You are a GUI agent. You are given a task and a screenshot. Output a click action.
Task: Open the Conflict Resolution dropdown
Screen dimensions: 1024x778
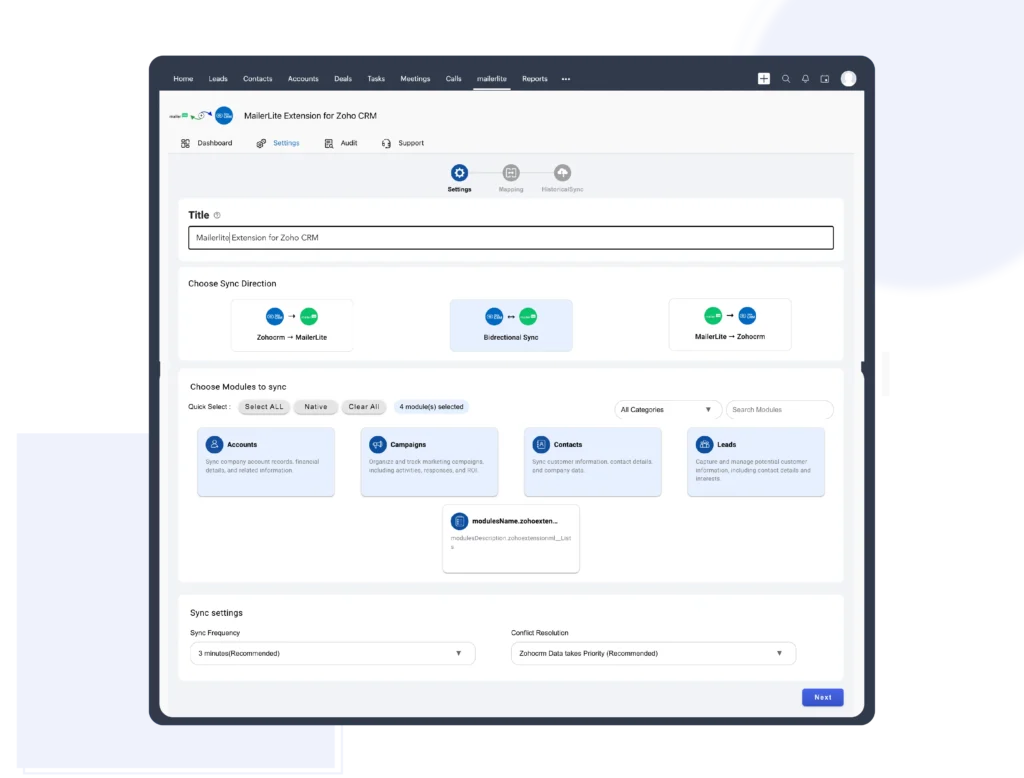point(653,653)
